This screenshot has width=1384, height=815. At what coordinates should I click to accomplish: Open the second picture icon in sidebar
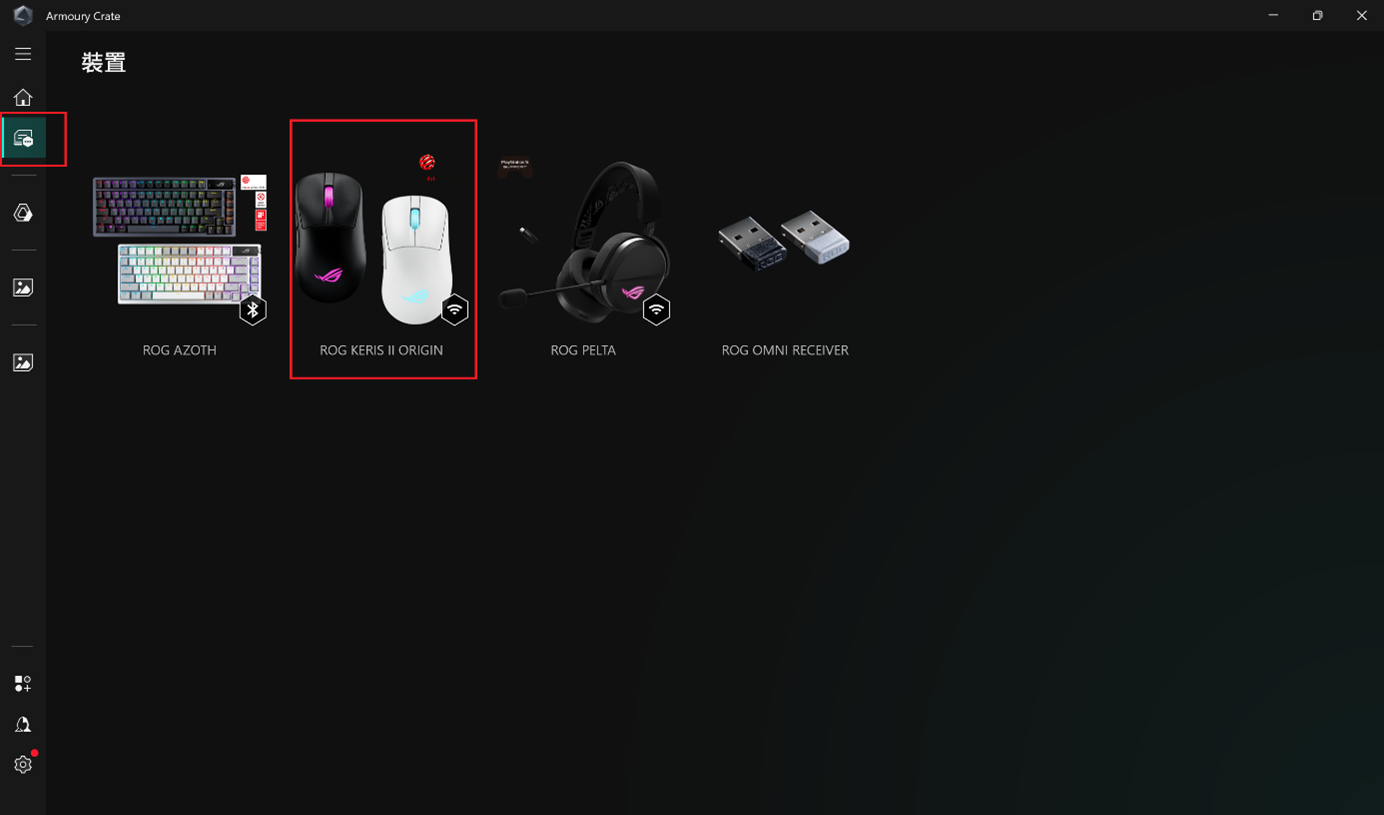coord(23,363)
